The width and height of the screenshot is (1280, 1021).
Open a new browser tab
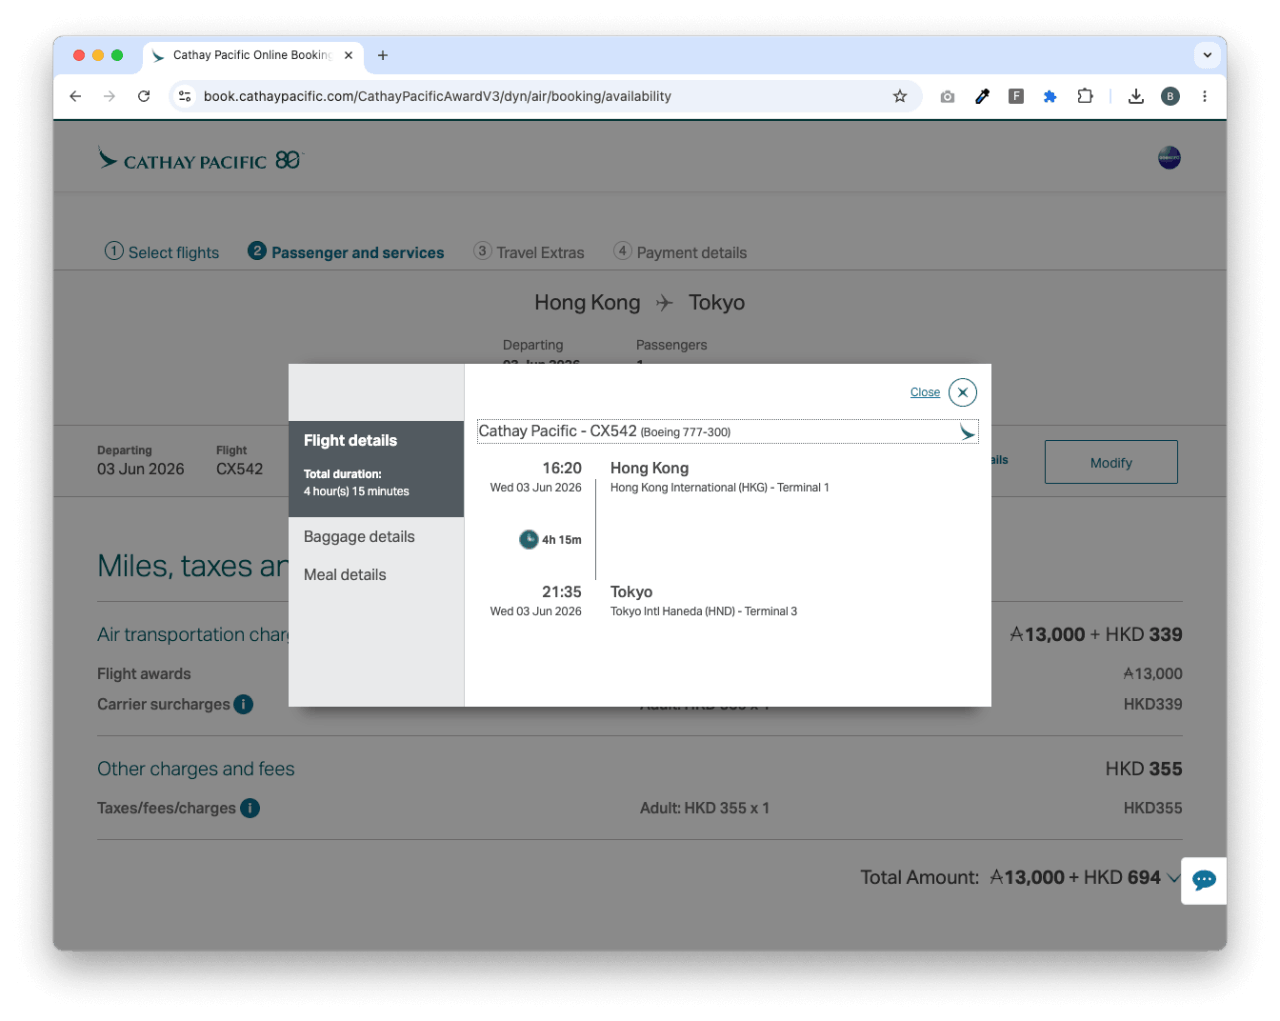(382, 56)
